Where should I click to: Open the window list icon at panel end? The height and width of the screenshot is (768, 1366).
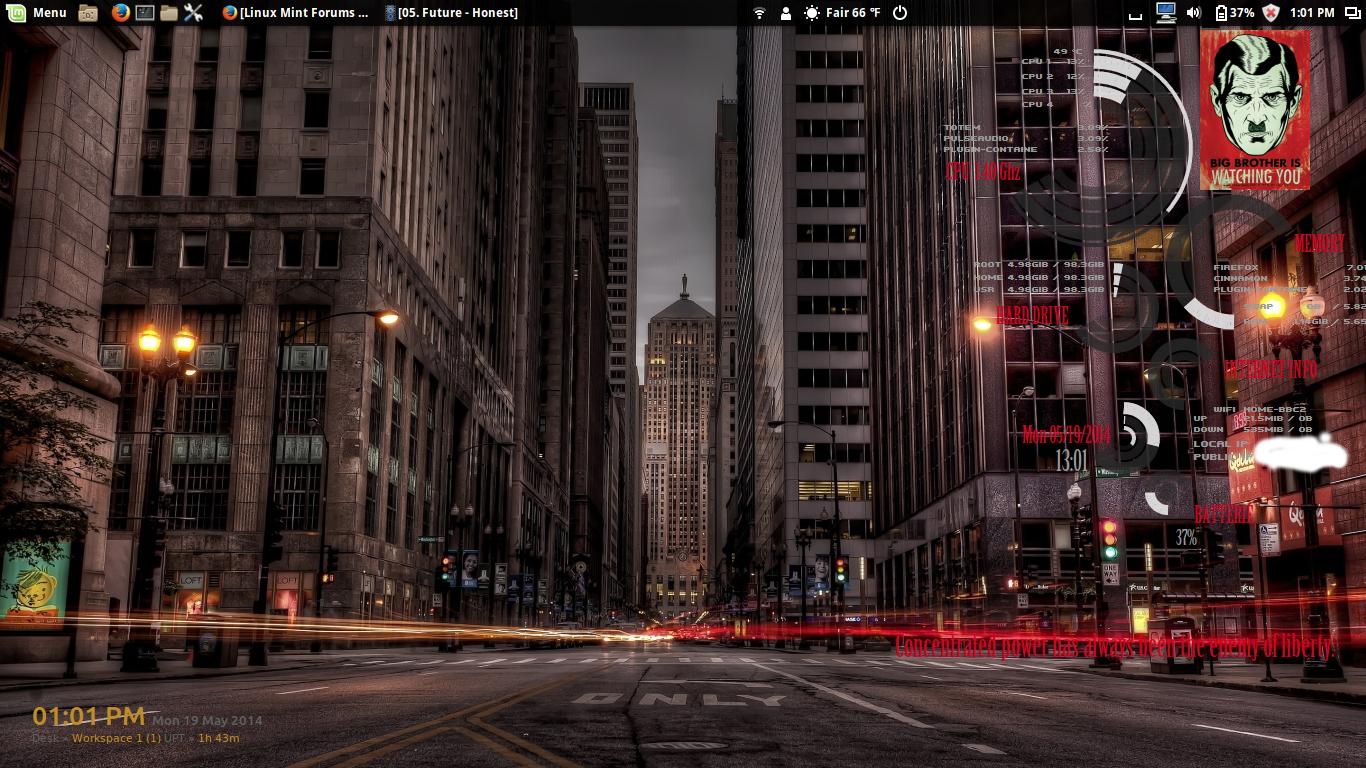1352,13
